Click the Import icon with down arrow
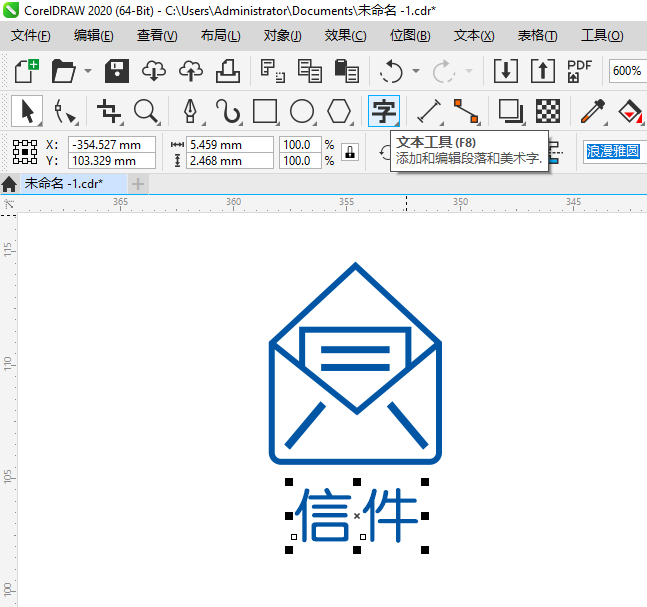The width and height of the screenshot is (647, 607). [506, 71]
